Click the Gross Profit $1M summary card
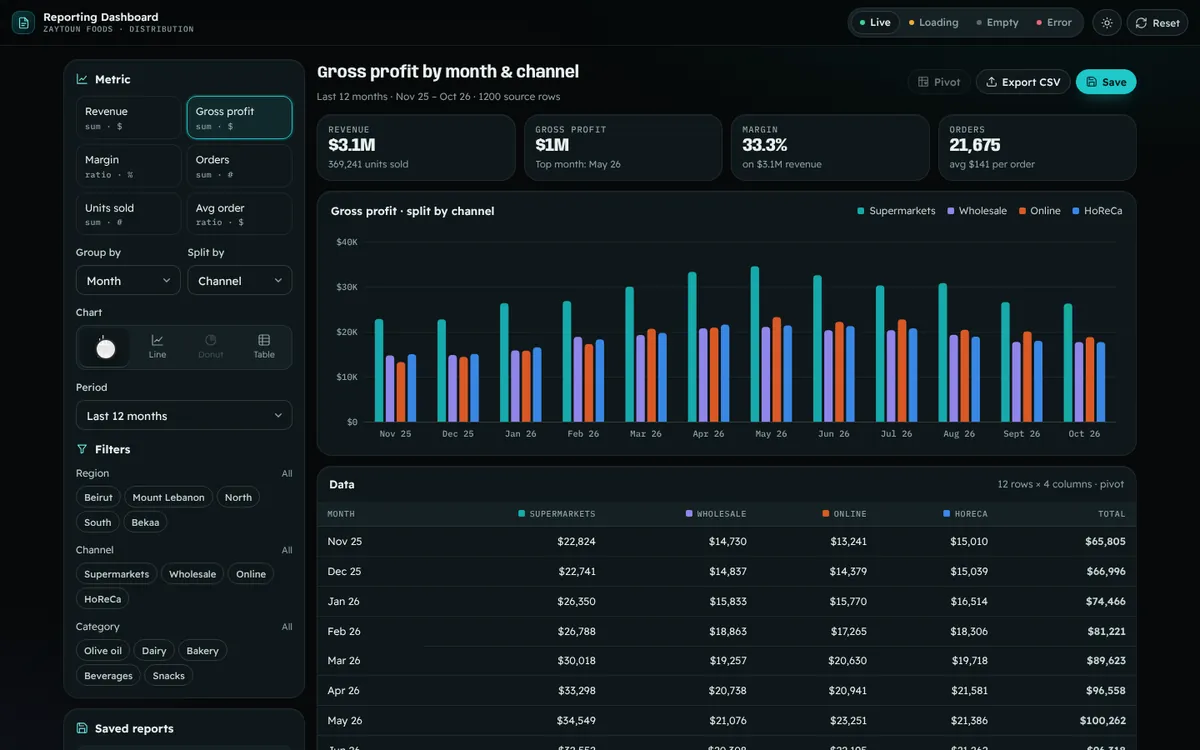Image resolution: width=1200 pixels, height=750 pixels. [x=623, y=148]
